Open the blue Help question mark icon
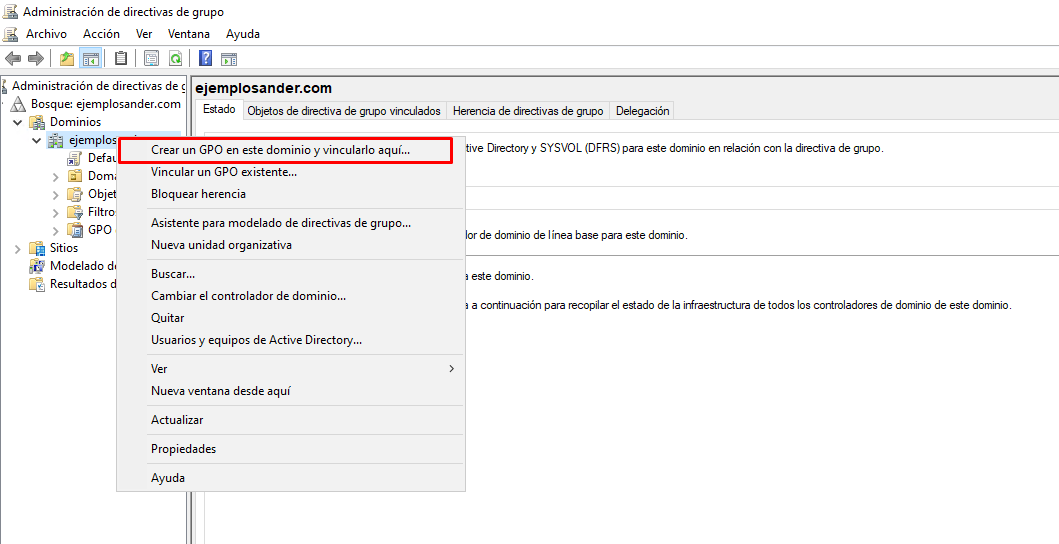The width and height of the screenshot is (1059, 544). pos(205,59)
